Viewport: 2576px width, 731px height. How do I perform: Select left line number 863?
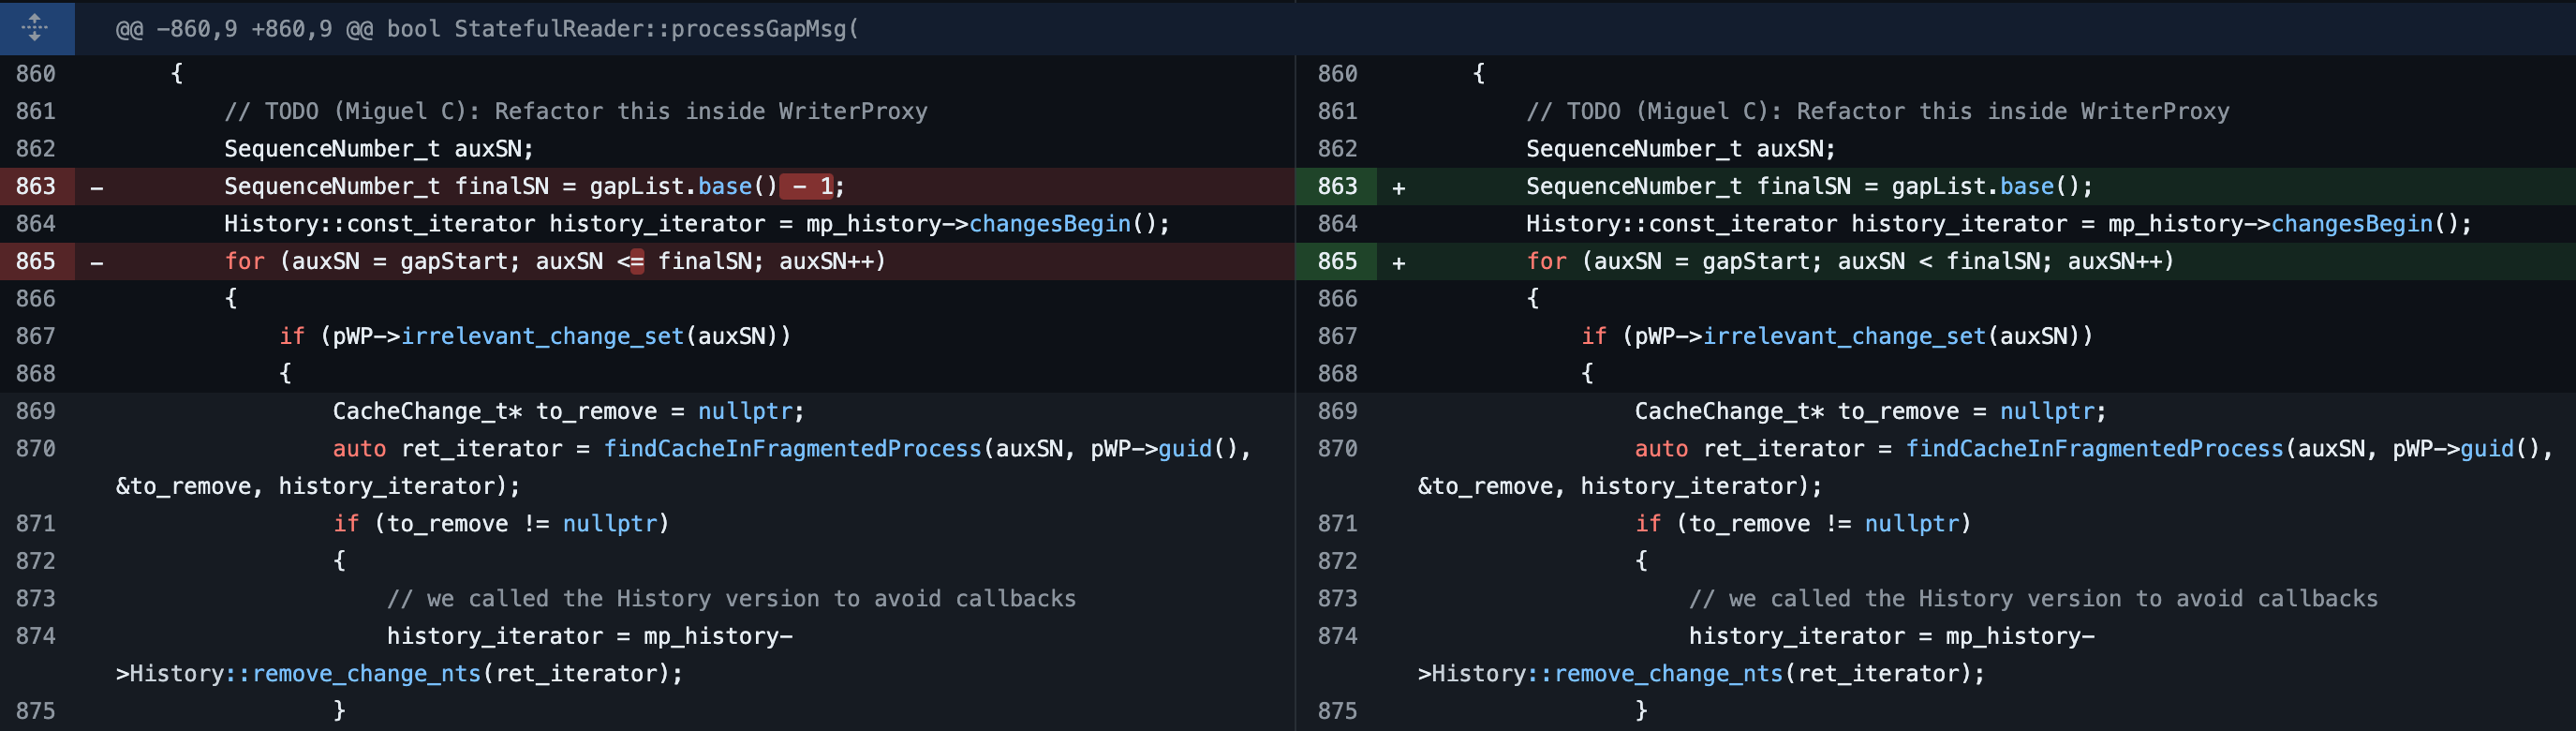tap(36, 187)
